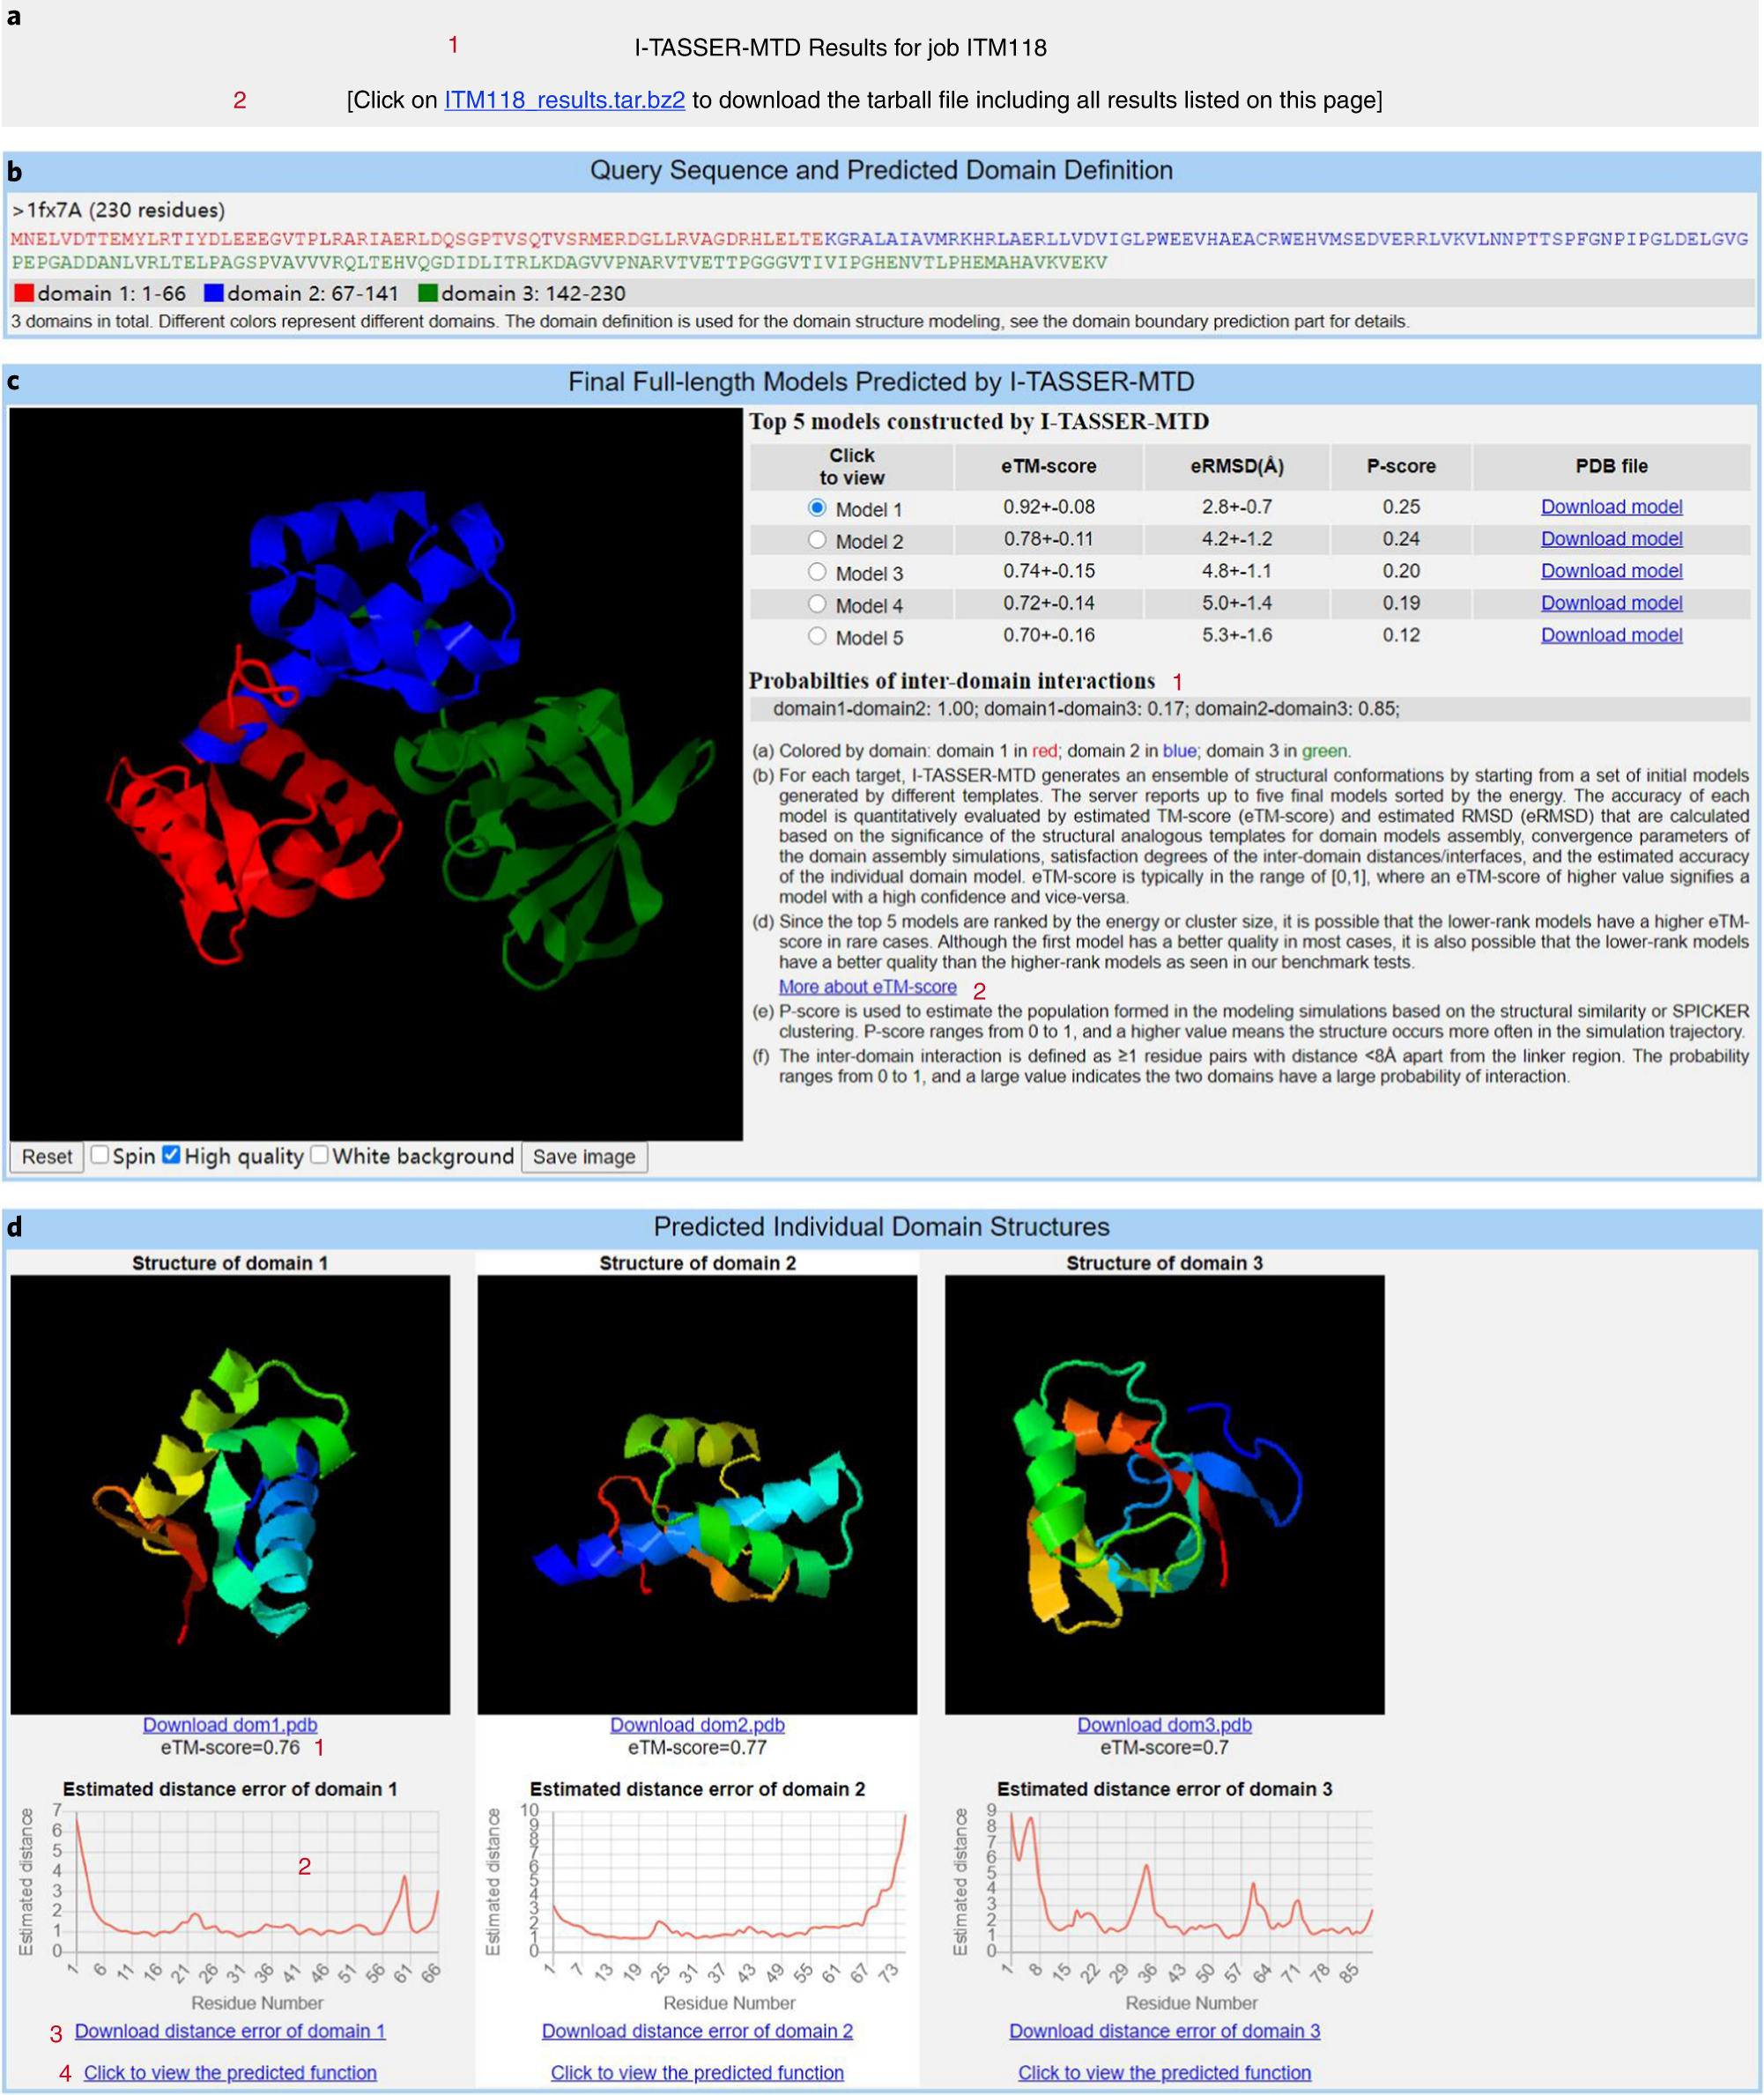Click the 'eTM-score=0.77' label under domain 2
Image resolution: width=1764 pixels, height=2095 pixels.
coord(697,1748)
